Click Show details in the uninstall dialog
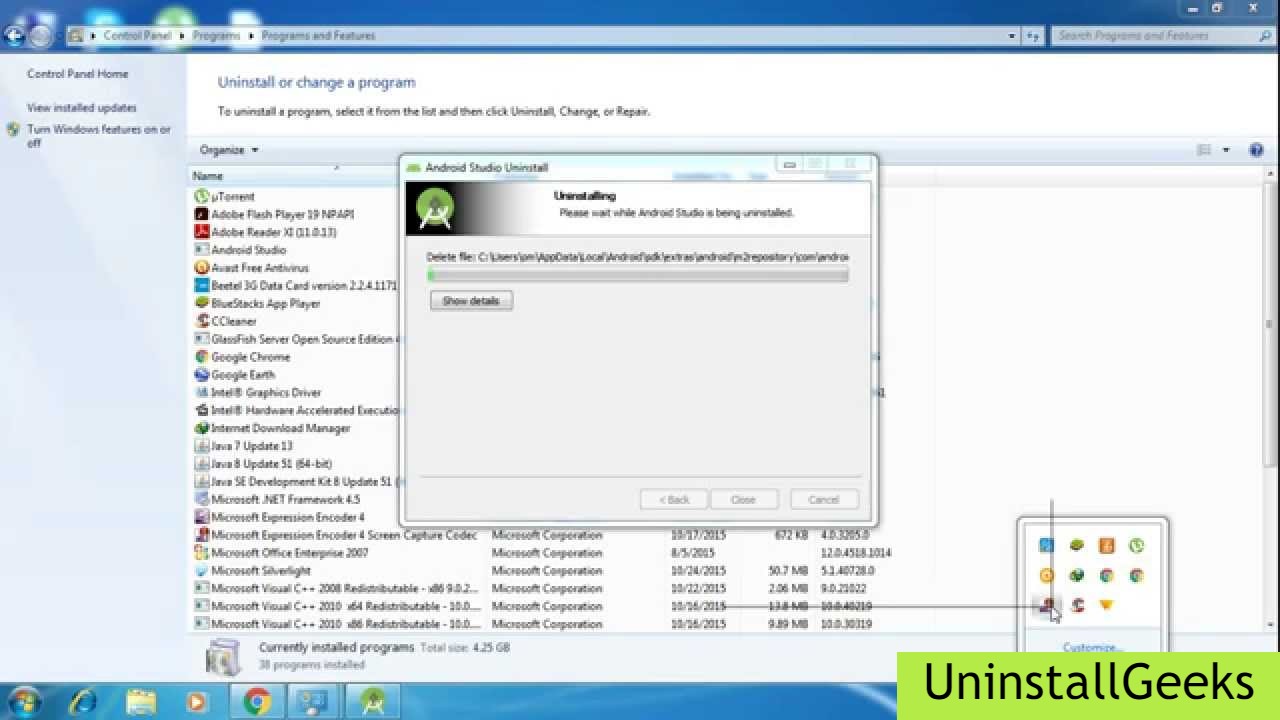The height and width of the screenshot is (720, 1280). pos(471,301)
